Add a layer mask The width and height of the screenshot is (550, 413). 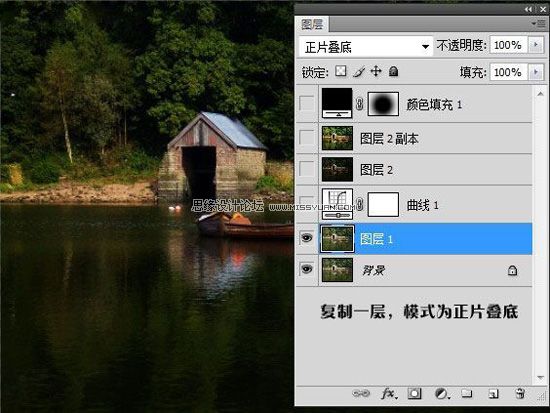414,393
